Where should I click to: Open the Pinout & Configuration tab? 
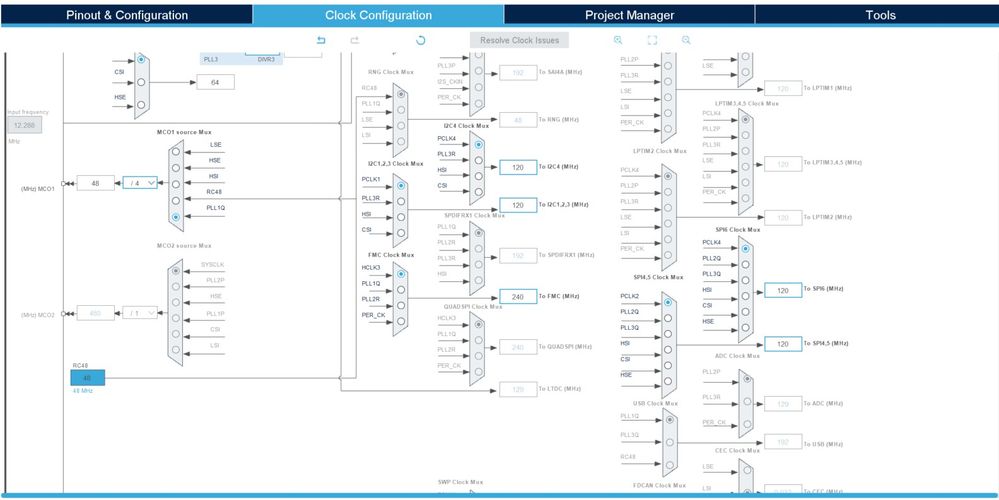[x=127, y=15]
